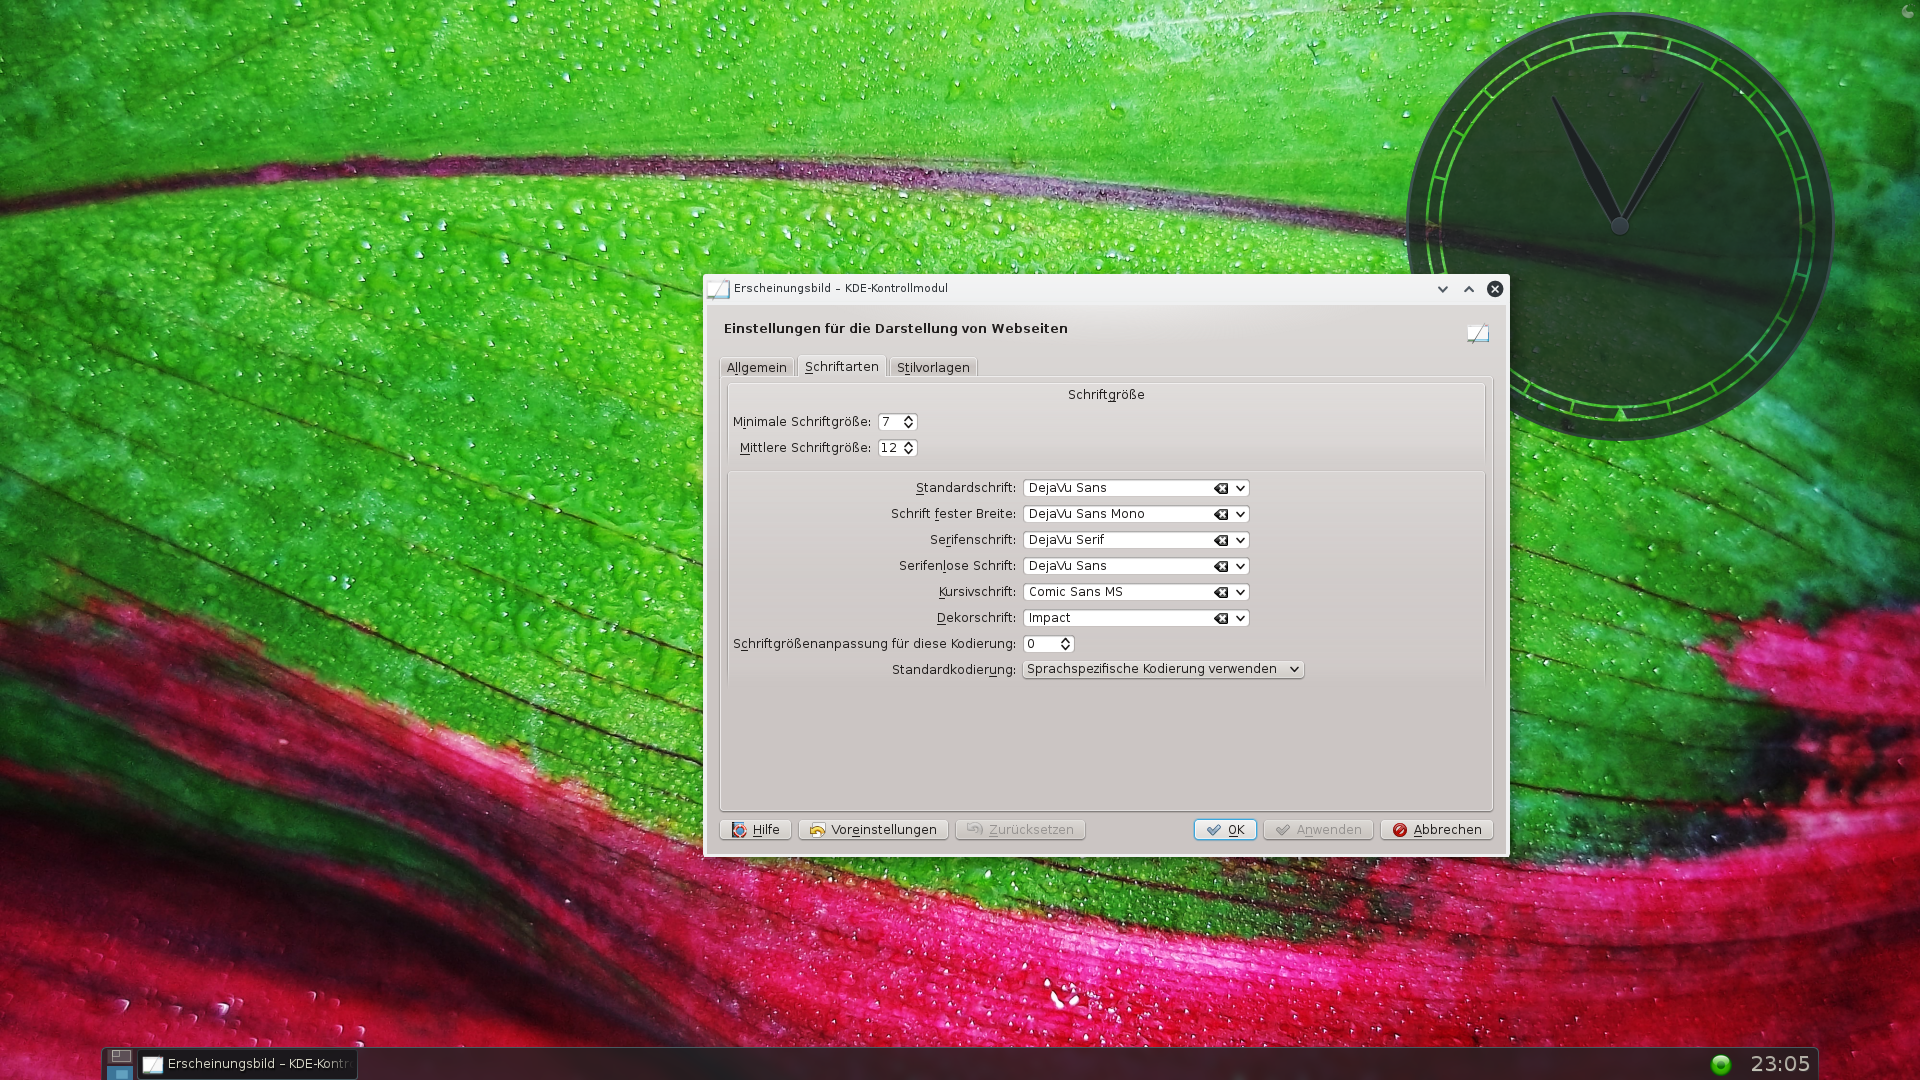
Task: Clear the Serifenlose Schrift font field
Action: (1221, 566)
